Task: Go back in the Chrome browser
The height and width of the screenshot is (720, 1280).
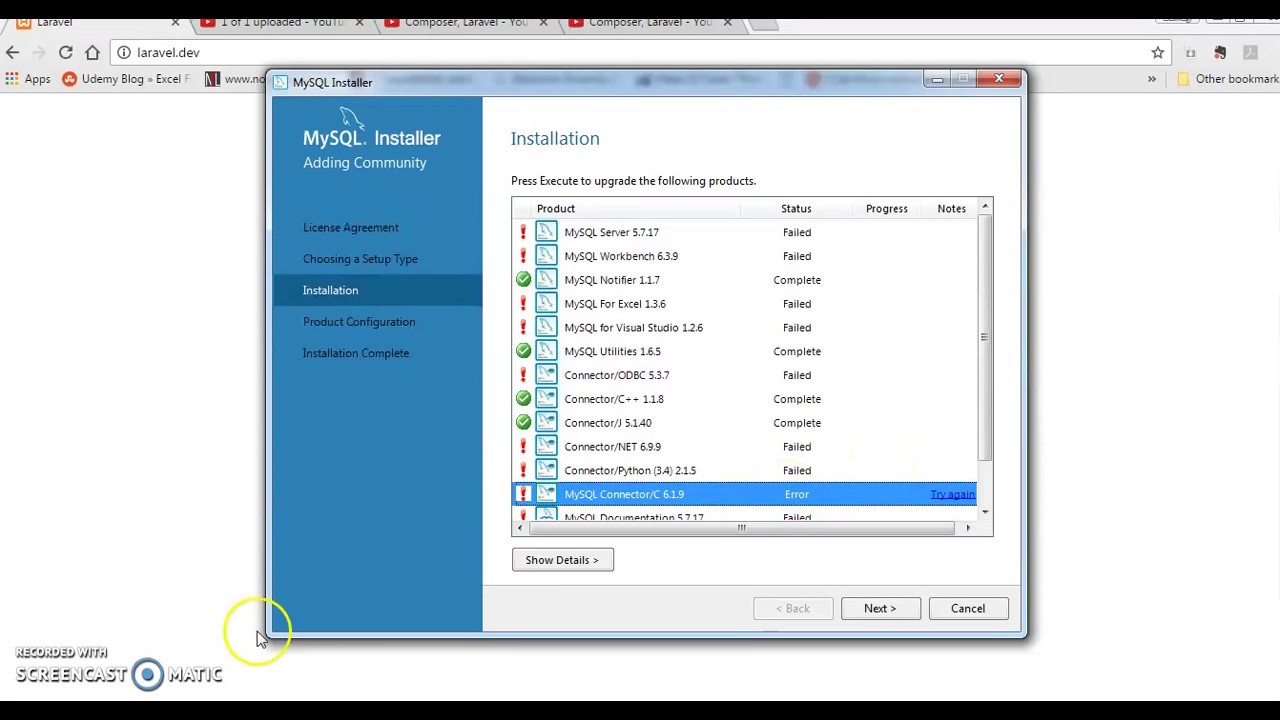Action: [x=13, y=52]
